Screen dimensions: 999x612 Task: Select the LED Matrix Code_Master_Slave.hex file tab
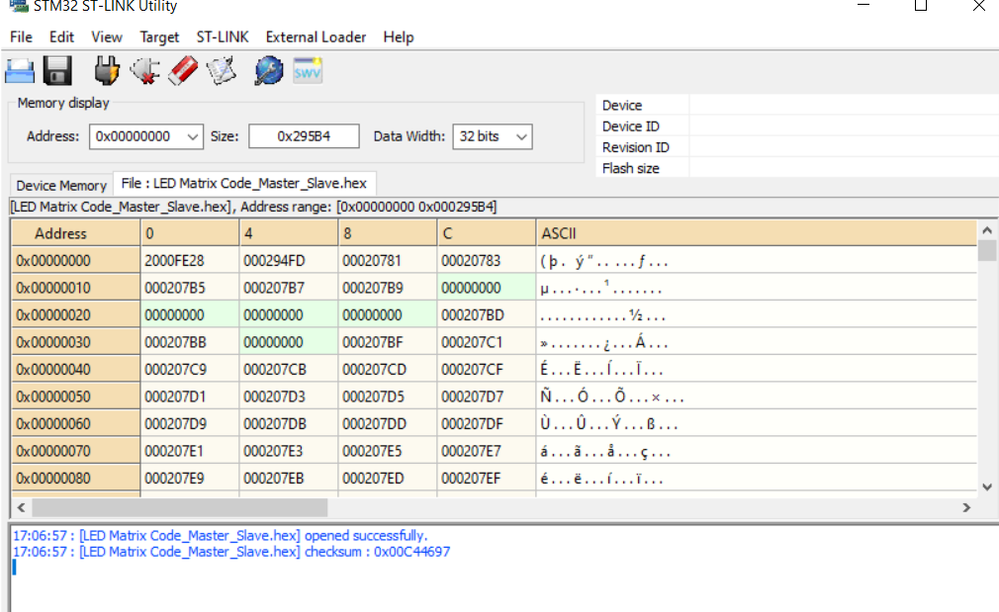tap(243, 183)
